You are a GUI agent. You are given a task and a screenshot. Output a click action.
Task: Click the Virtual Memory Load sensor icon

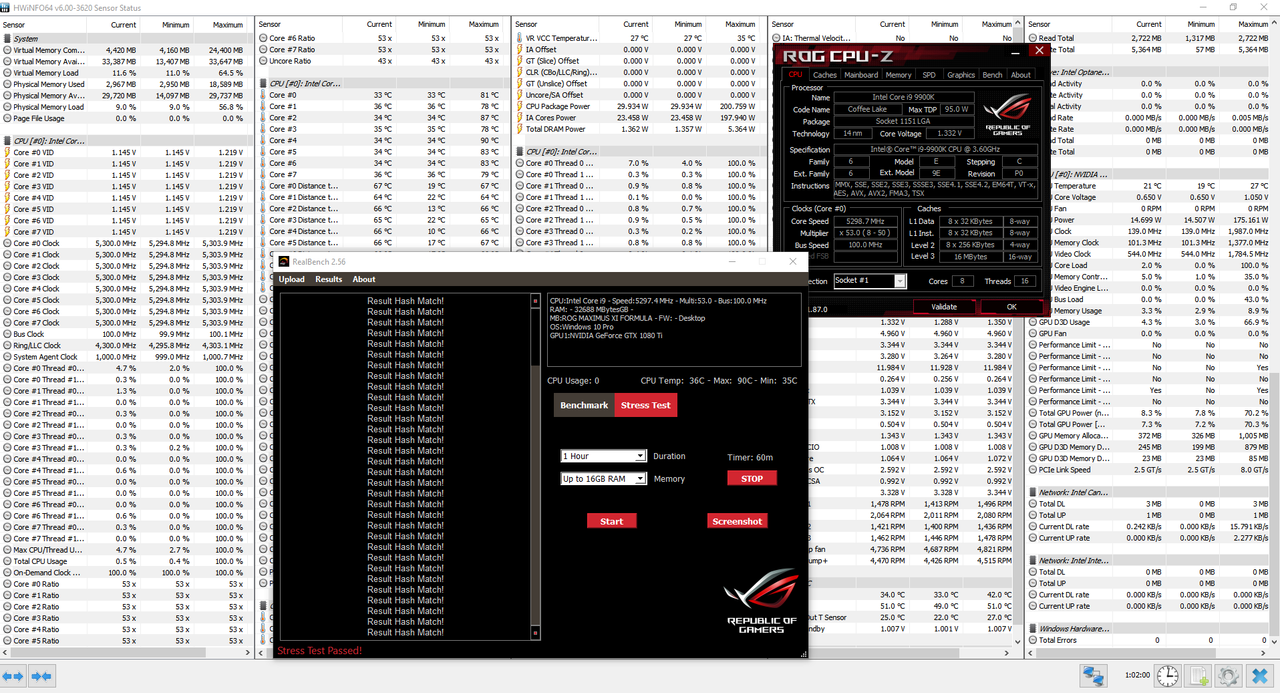(x=6, y=73)
